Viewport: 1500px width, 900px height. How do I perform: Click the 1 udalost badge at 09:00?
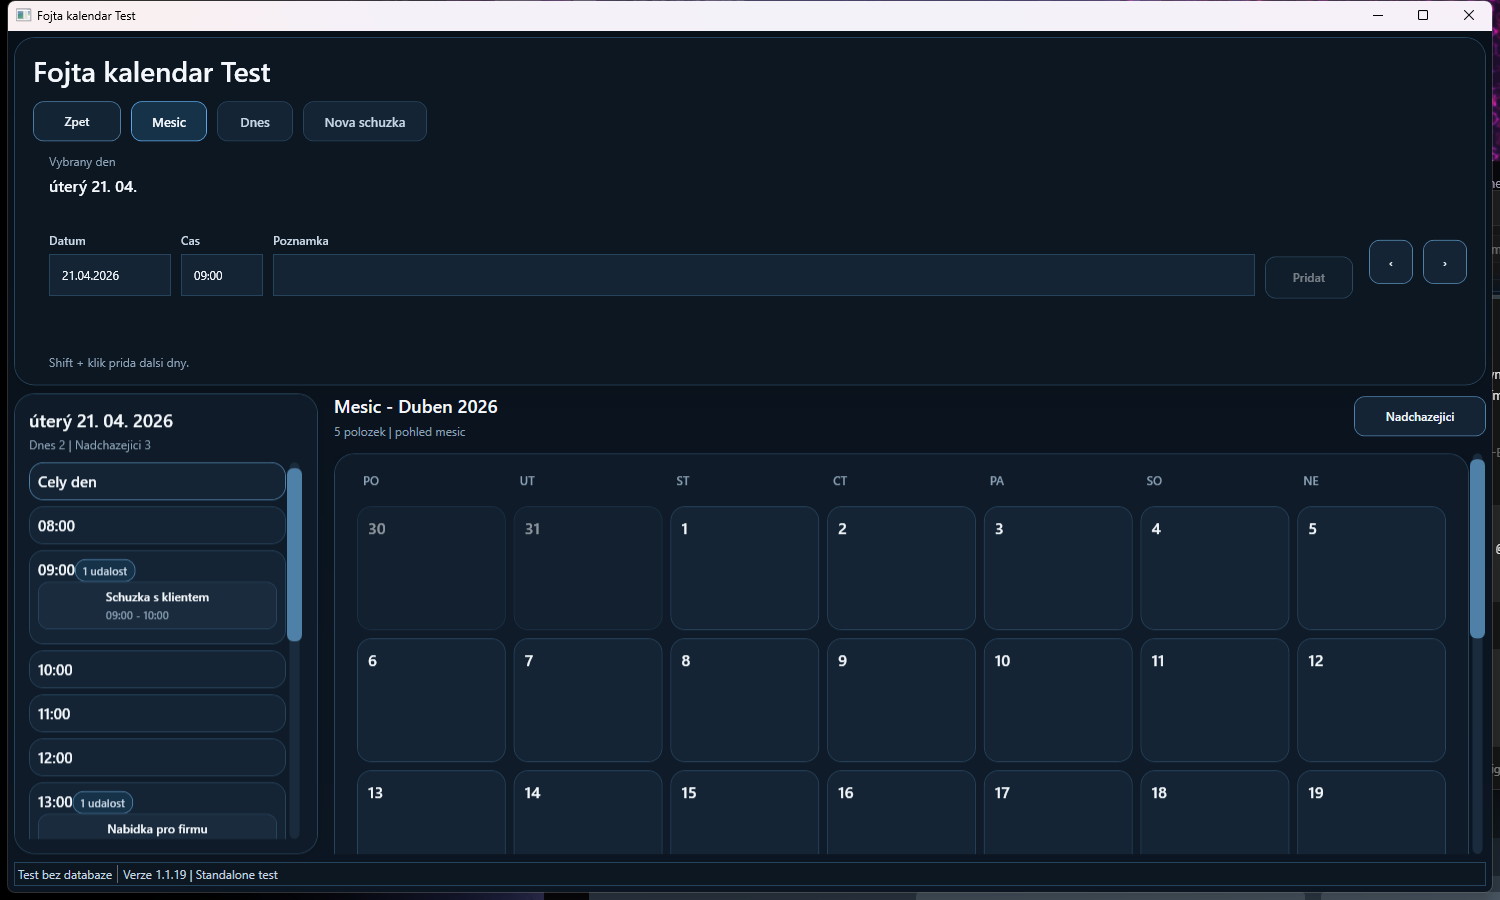[105, 571]
